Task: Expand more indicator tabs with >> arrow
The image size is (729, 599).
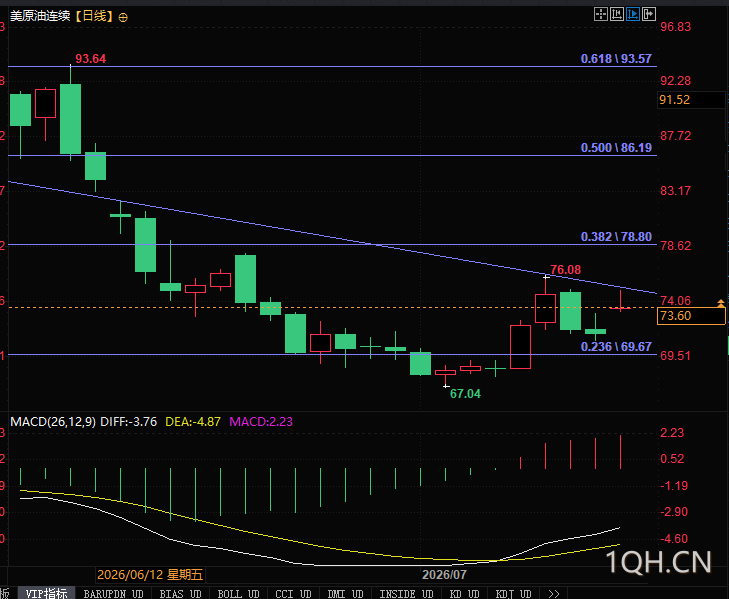Action: pyautogui.click(x=554, y=593)
